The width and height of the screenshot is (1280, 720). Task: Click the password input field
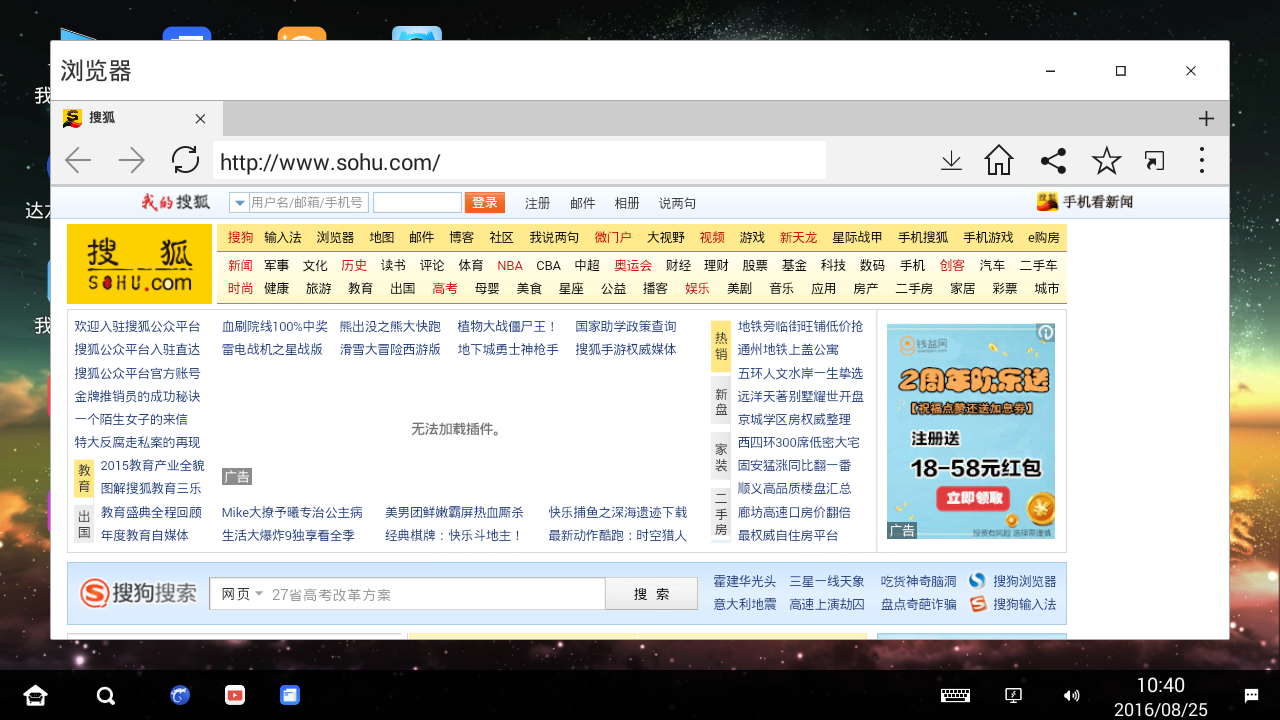(x=417, y=203)
